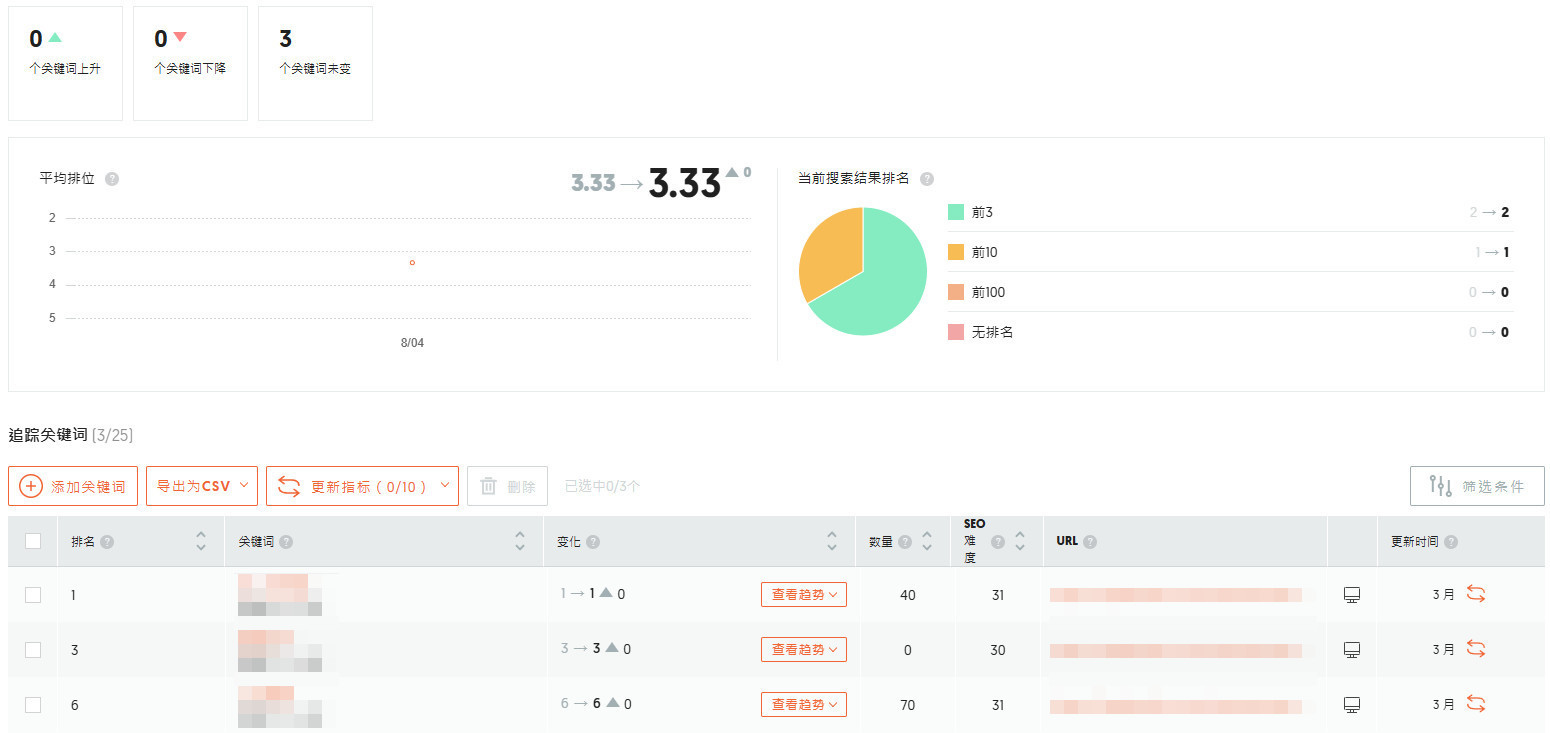The height and width of the screenshot is (733, 1550).
Task: Click the 添加关键词 button
Action: pos(73,486)
